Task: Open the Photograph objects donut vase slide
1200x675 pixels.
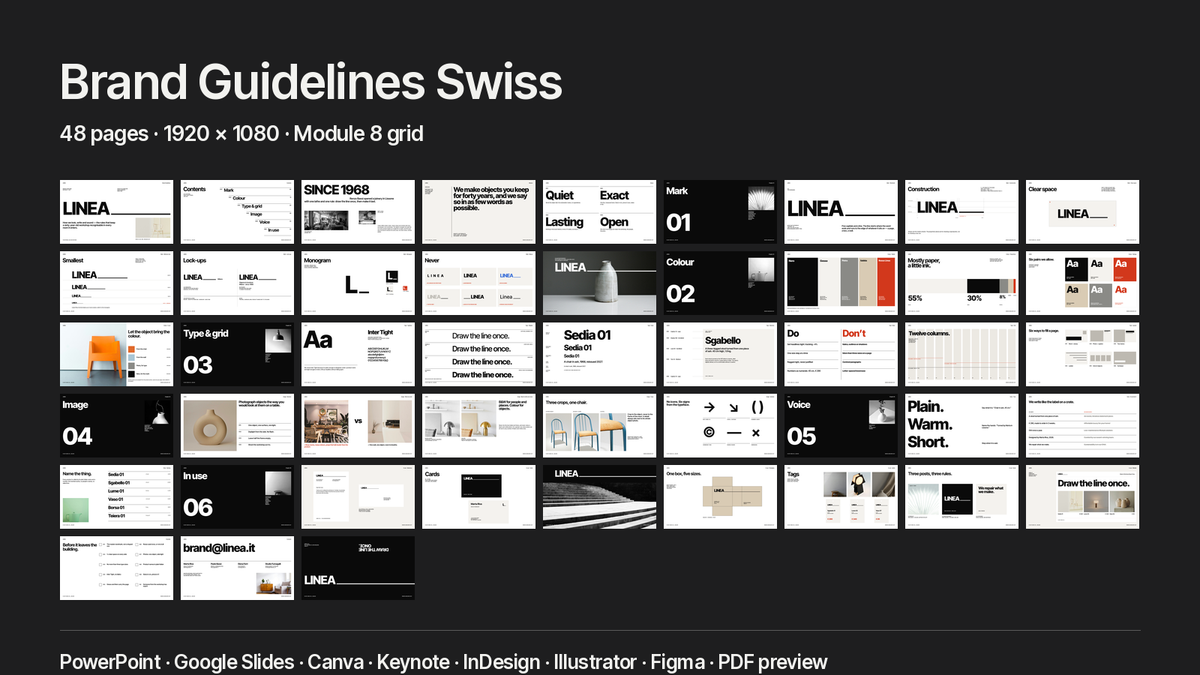Action: pos(237,425)
